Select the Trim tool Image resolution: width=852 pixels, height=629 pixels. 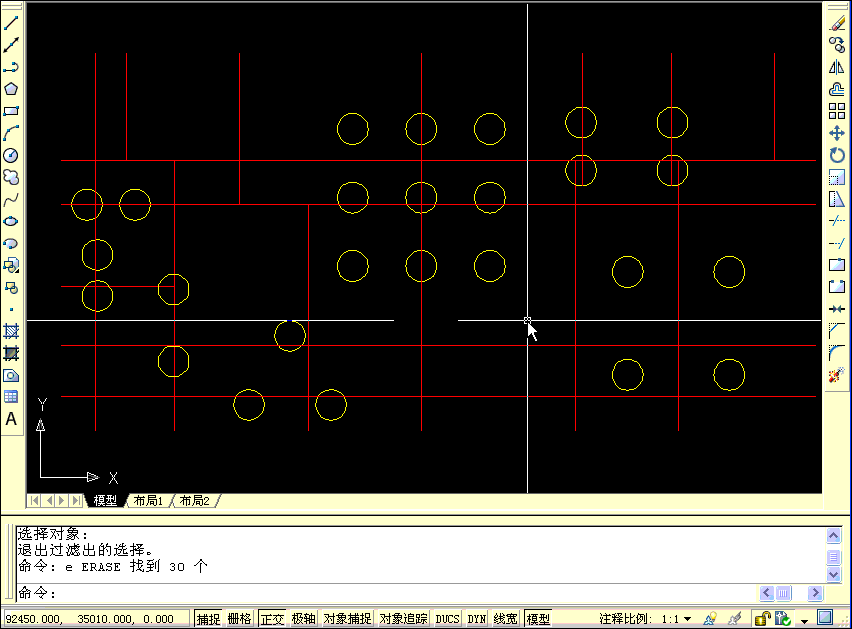click(837, 222)
